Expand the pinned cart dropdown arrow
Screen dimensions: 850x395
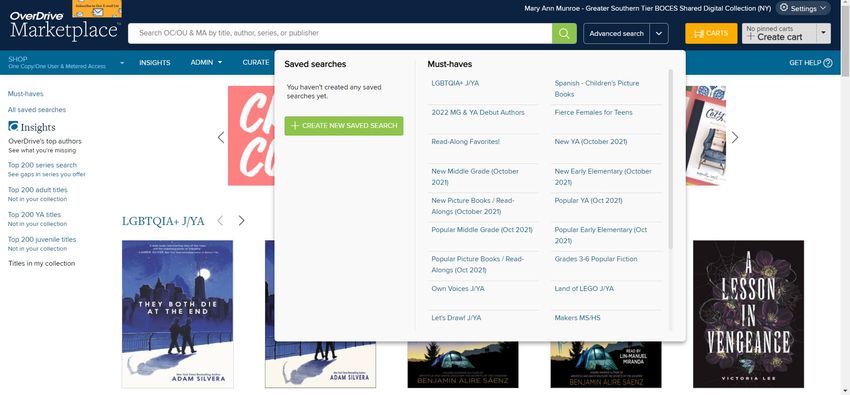(823, 33)
